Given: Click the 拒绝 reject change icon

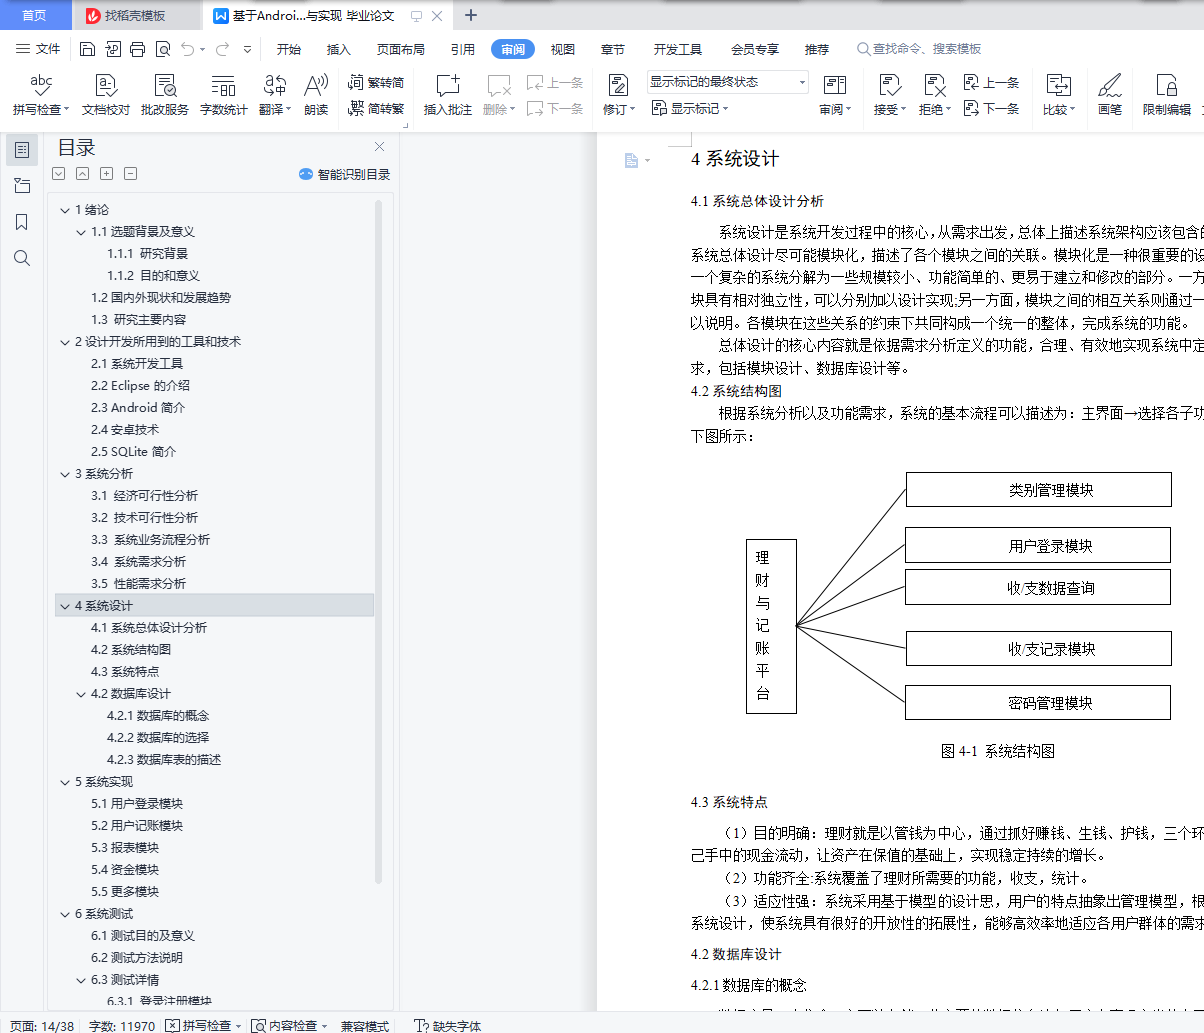Looking at the screenshot, I should click(934, 85).
